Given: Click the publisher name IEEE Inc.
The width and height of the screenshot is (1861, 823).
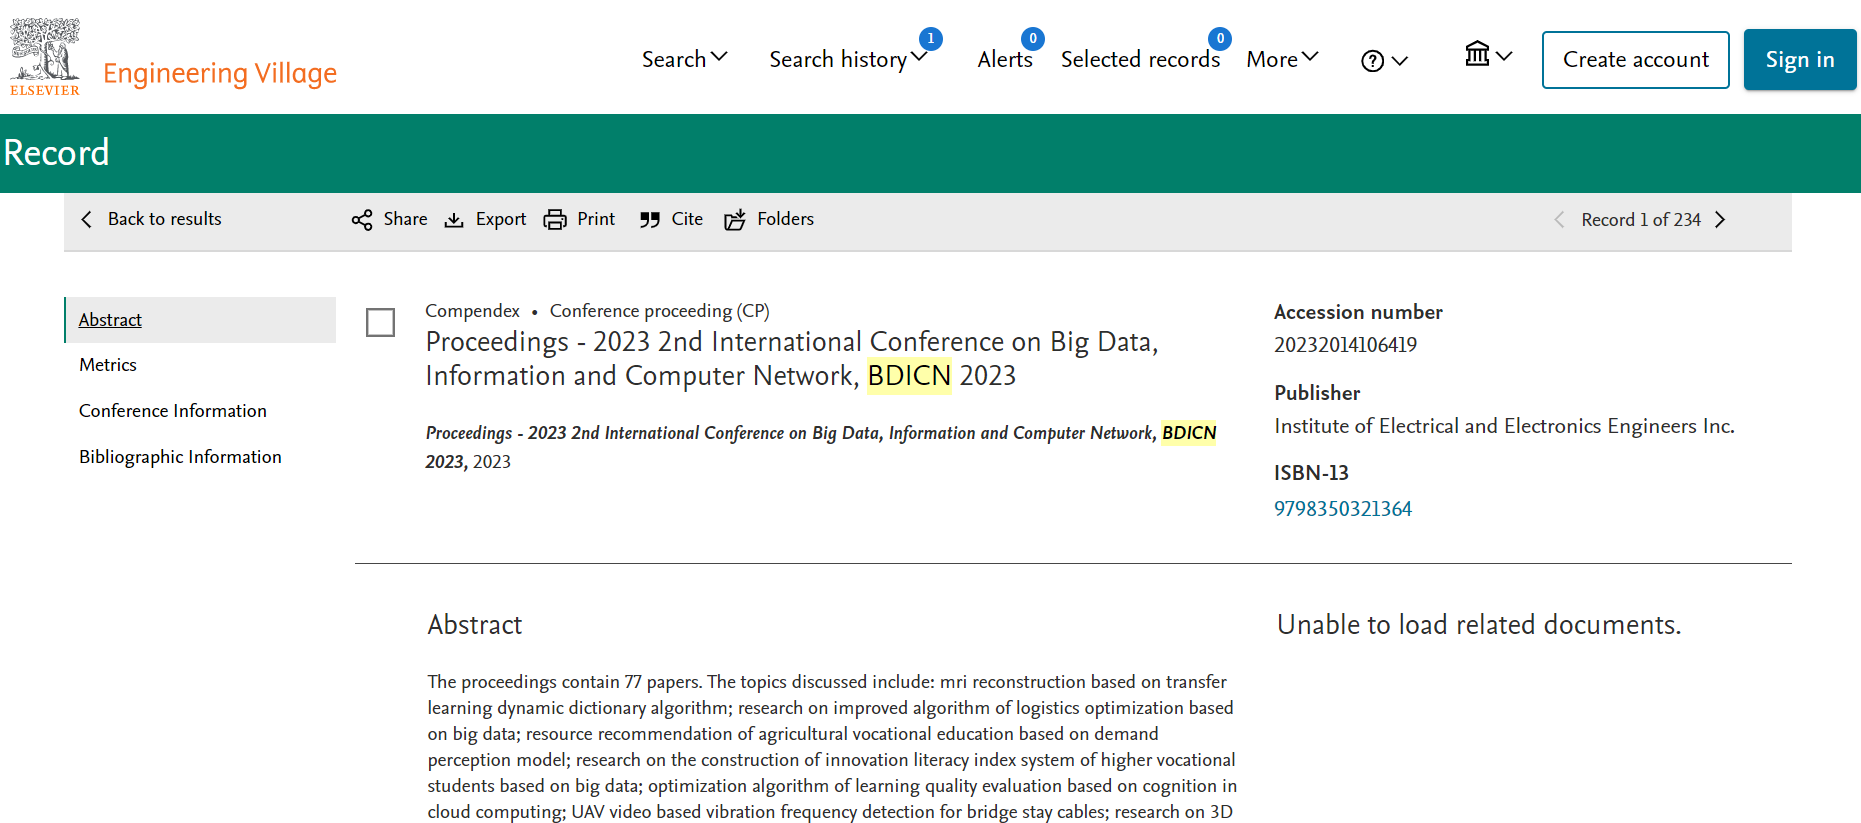Looking at the screenshot, I should point(1504,426).
